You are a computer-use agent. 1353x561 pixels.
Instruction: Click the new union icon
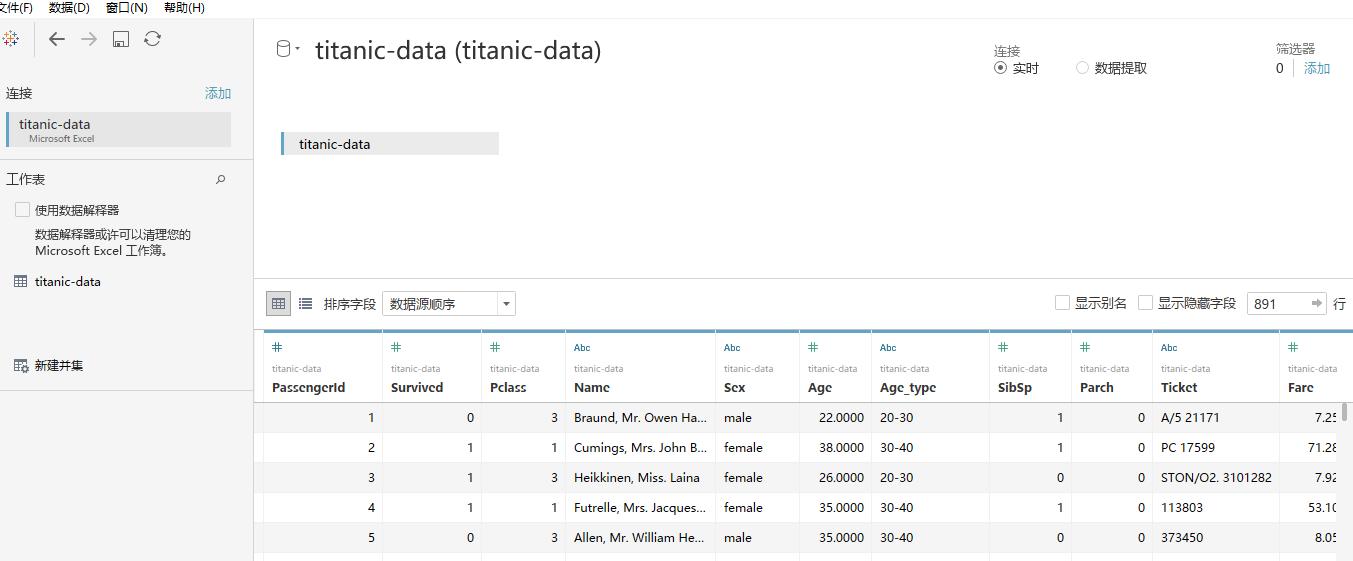click(x=20, y=365)
